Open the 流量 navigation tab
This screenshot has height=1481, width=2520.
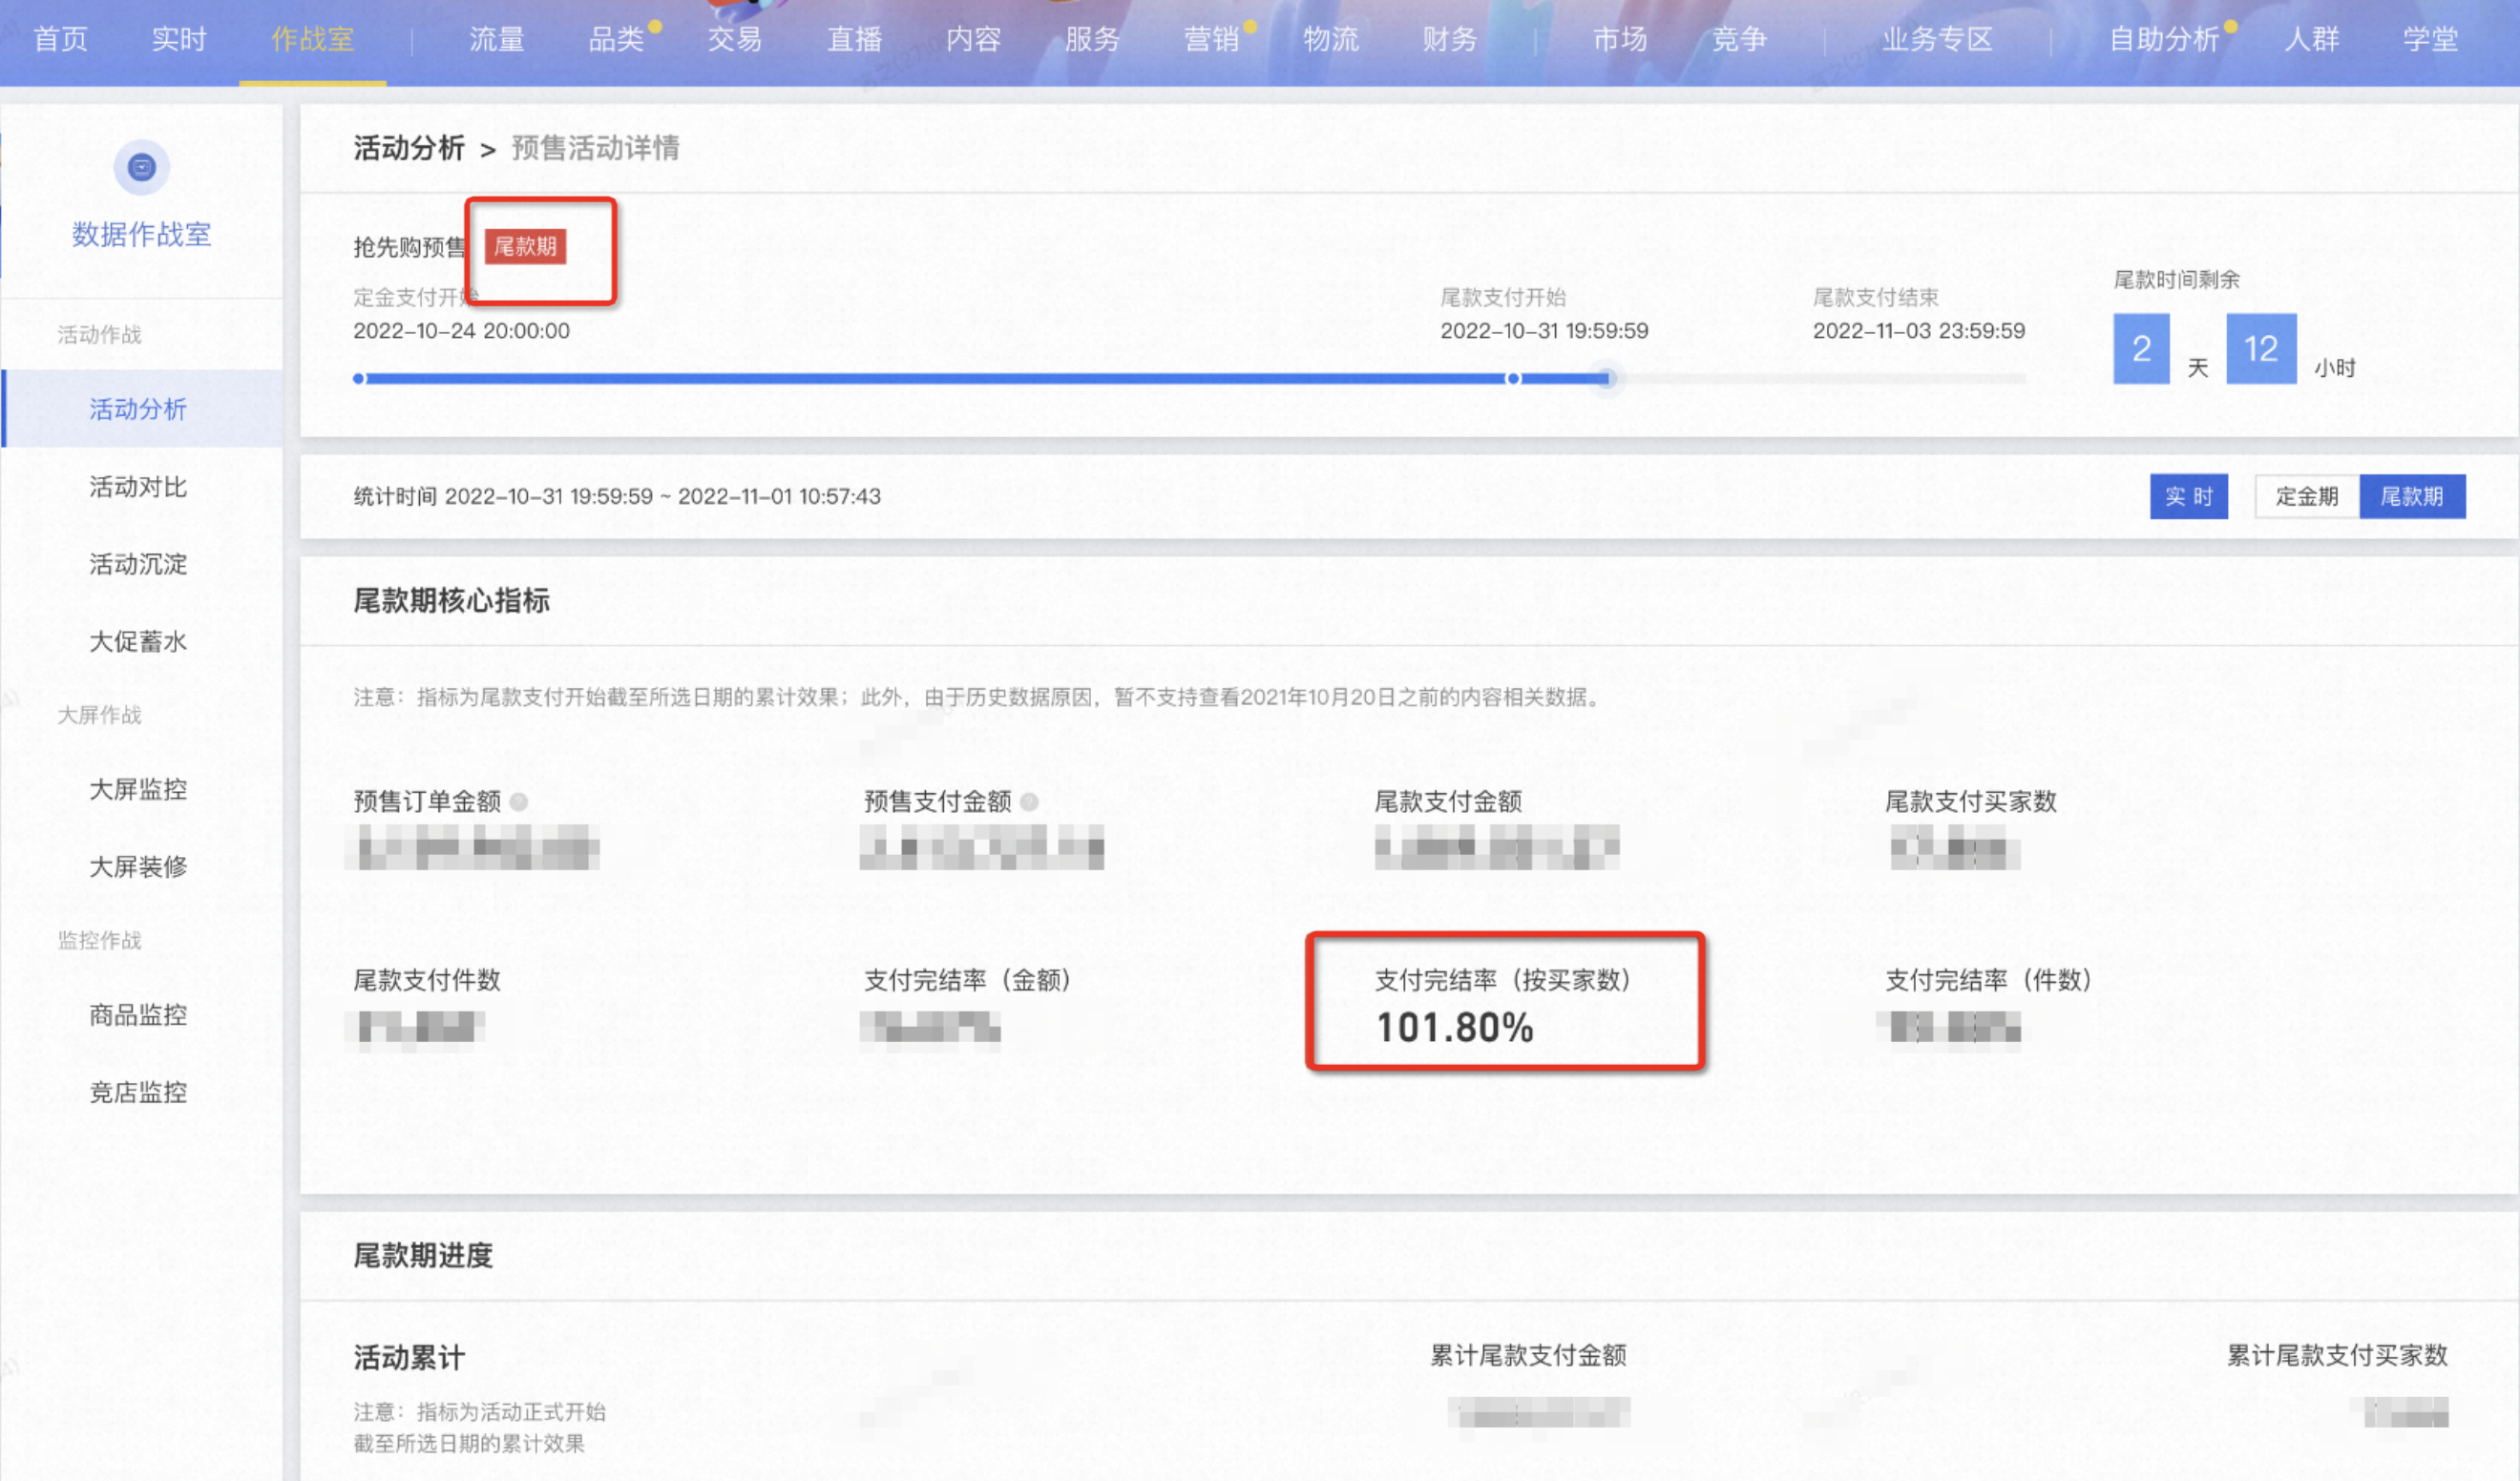click(x=497, y=39)
